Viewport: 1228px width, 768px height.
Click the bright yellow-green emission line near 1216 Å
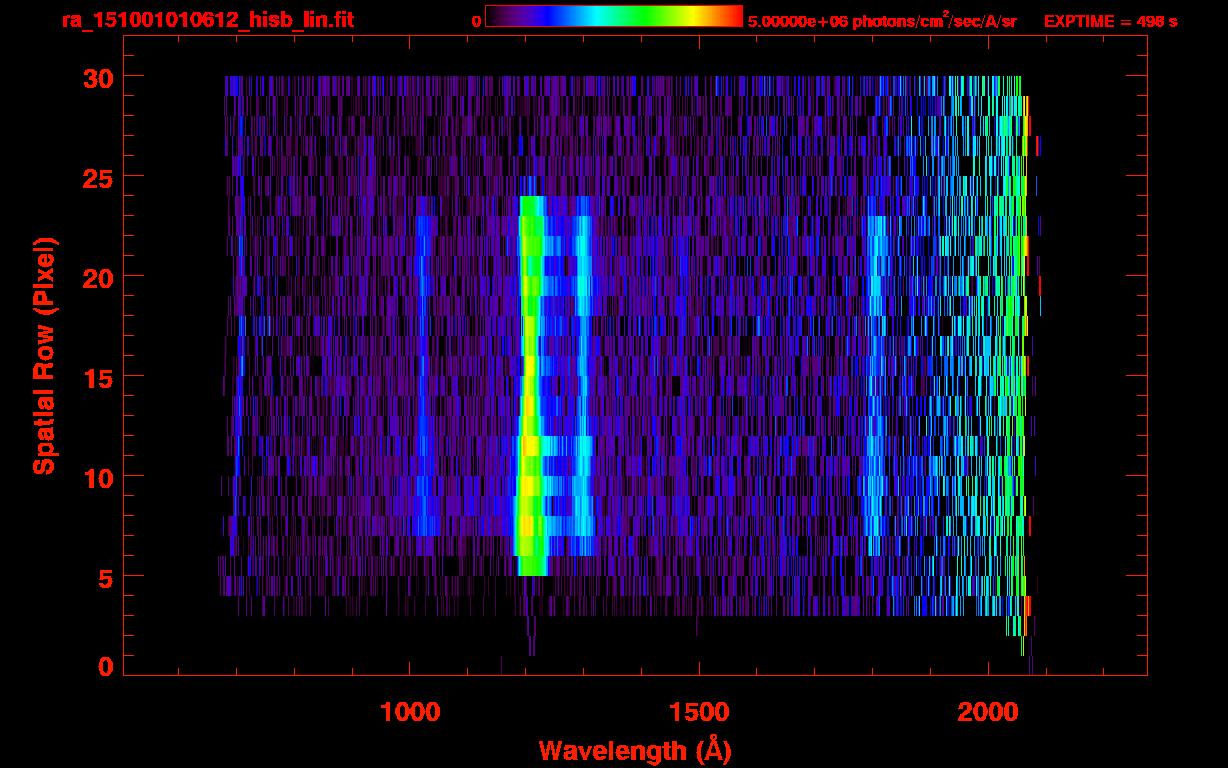(x=530, y=386)
